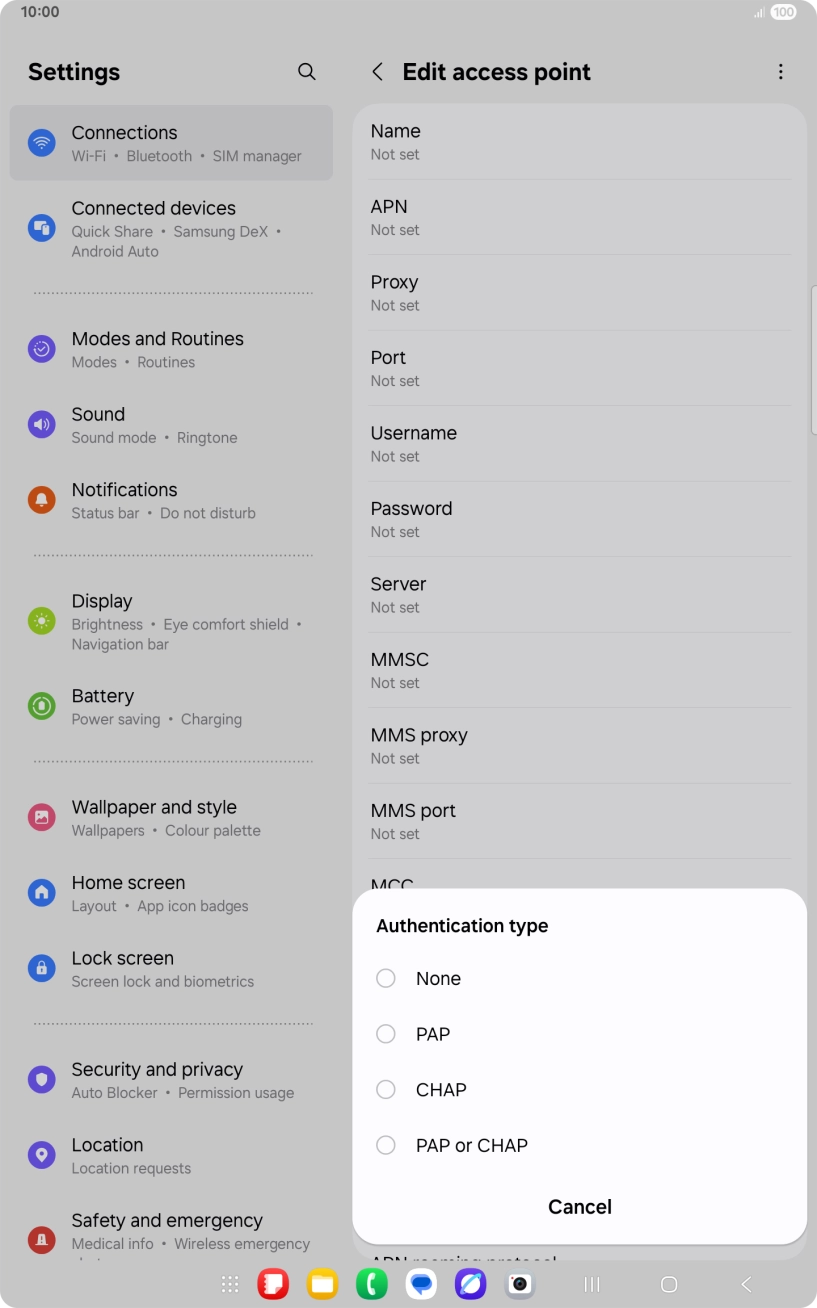Open the yellow My Files app
Screen dimensions: 817x1308
(322, 1284)
